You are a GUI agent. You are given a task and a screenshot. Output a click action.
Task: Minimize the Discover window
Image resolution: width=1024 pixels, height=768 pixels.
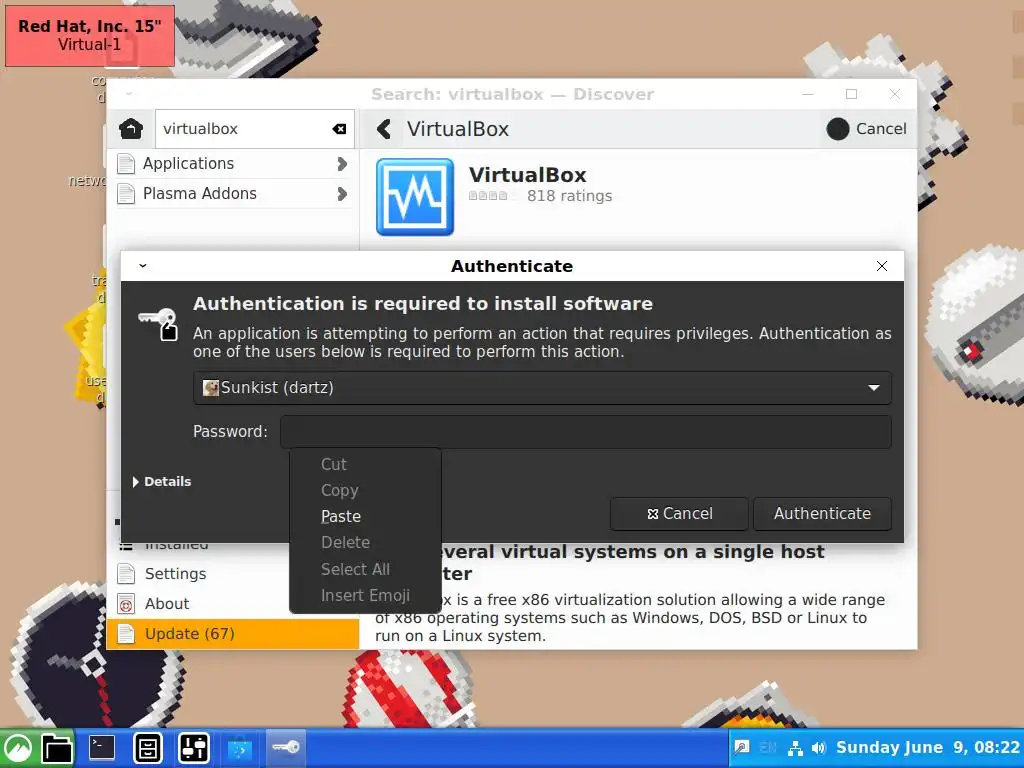(808, 94)
